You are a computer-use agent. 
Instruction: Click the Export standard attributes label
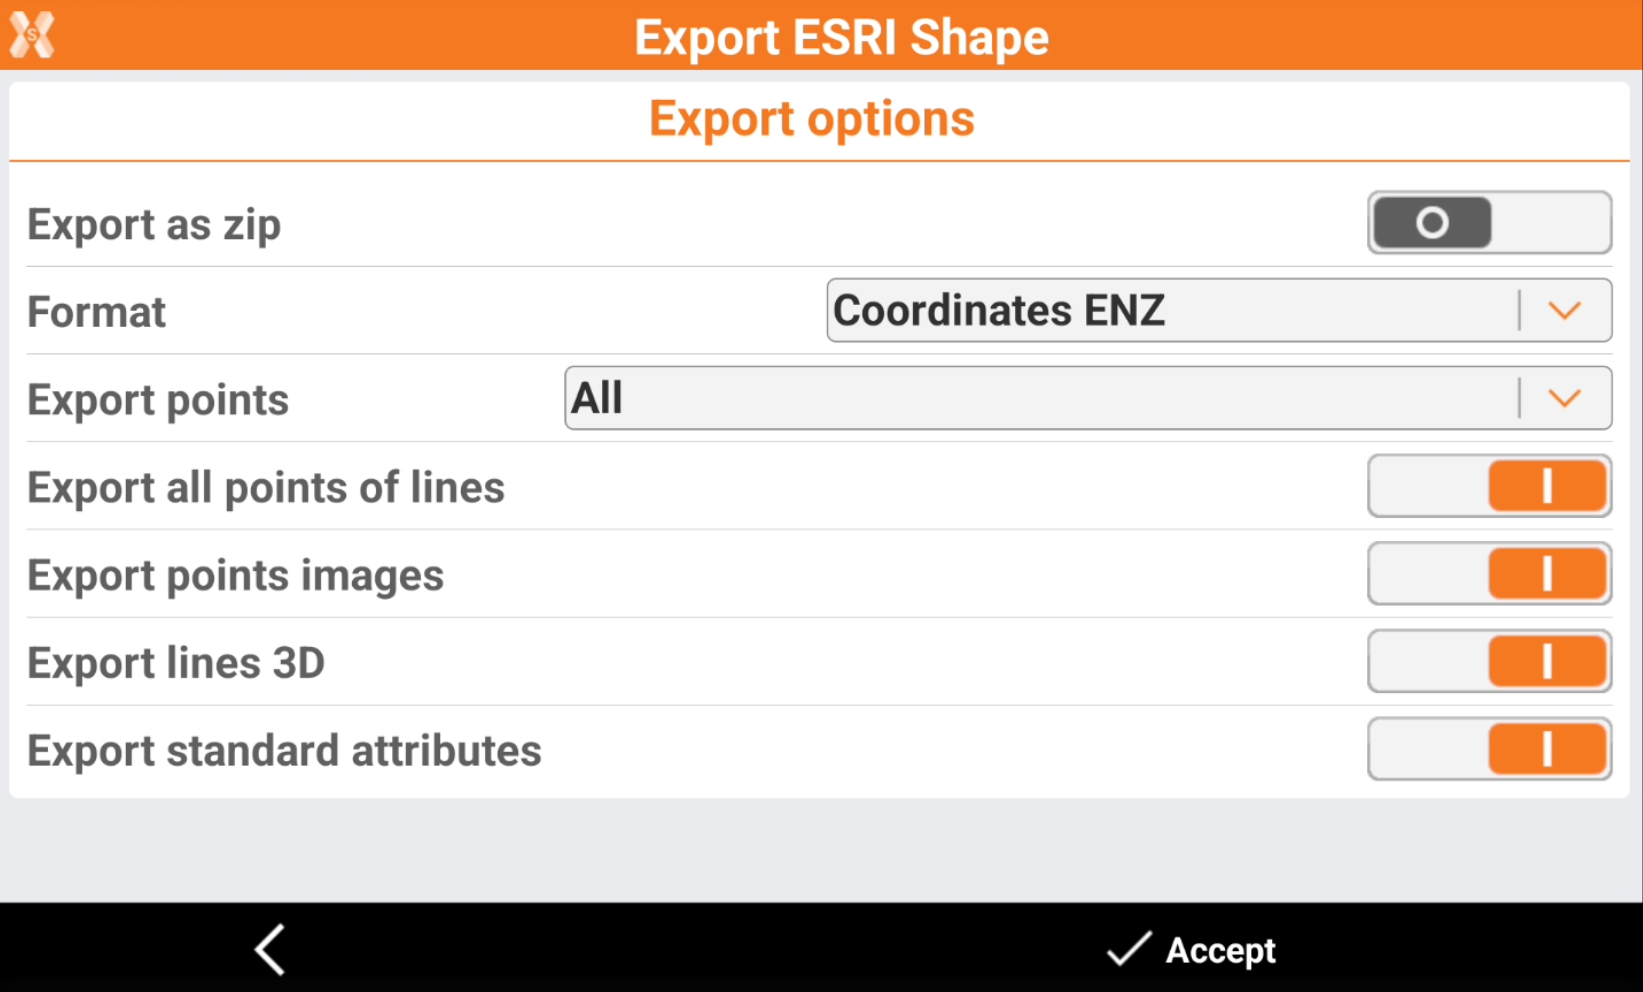[x=284, y=751]
